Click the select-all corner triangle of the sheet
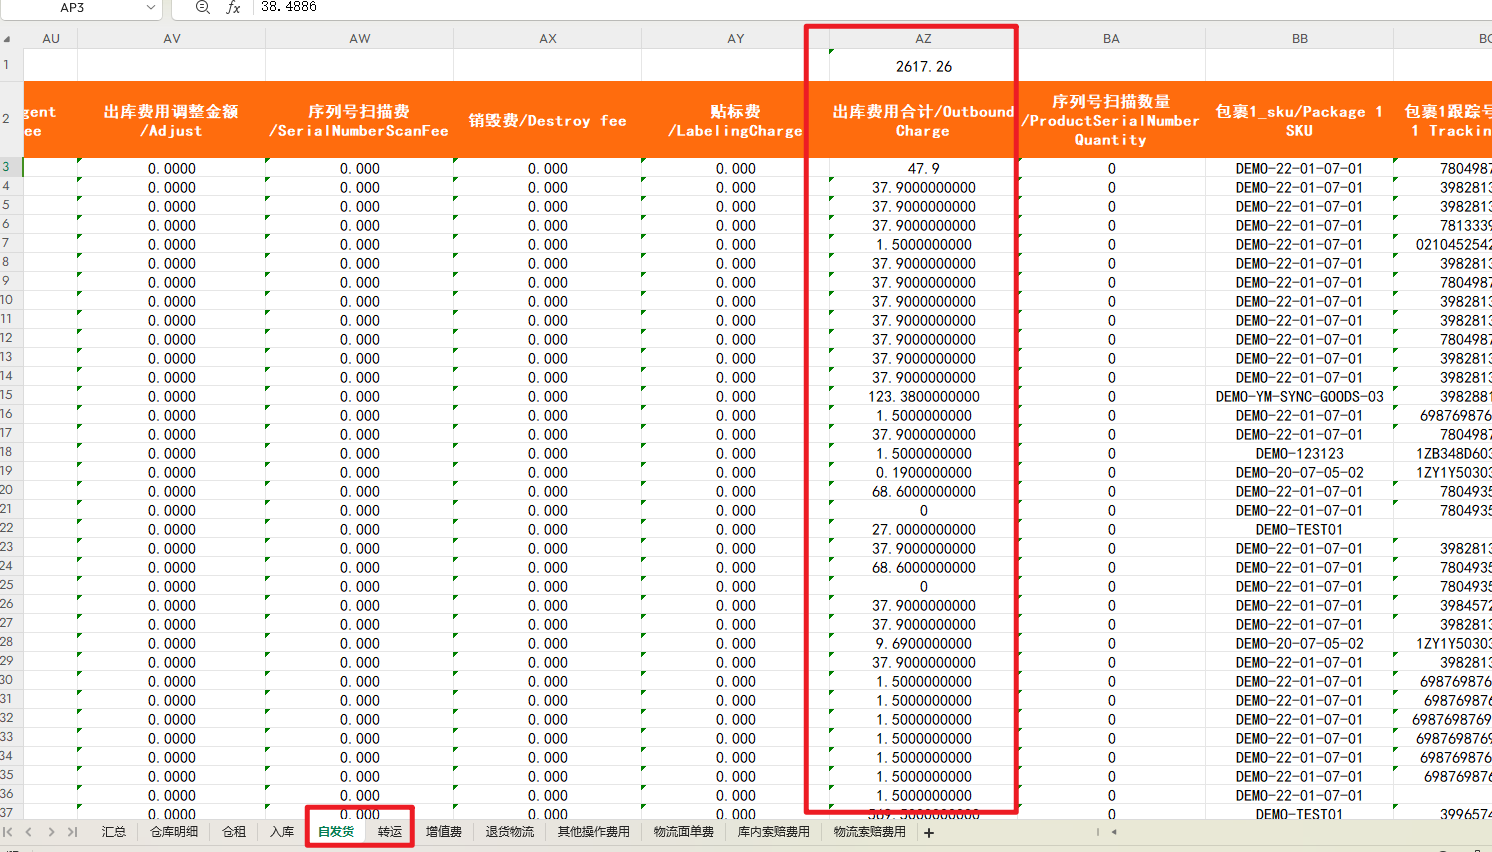Image resolution: width=1492 pixels, height=852 pixels. (8, 39)
